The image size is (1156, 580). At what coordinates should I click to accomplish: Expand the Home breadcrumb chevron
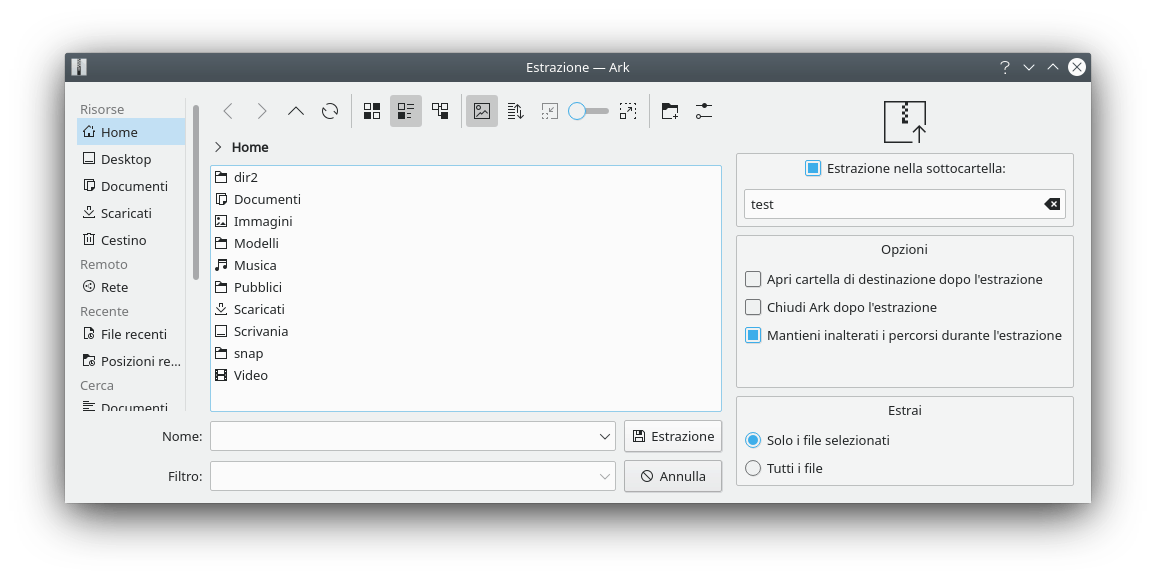(x=218, y=147)
